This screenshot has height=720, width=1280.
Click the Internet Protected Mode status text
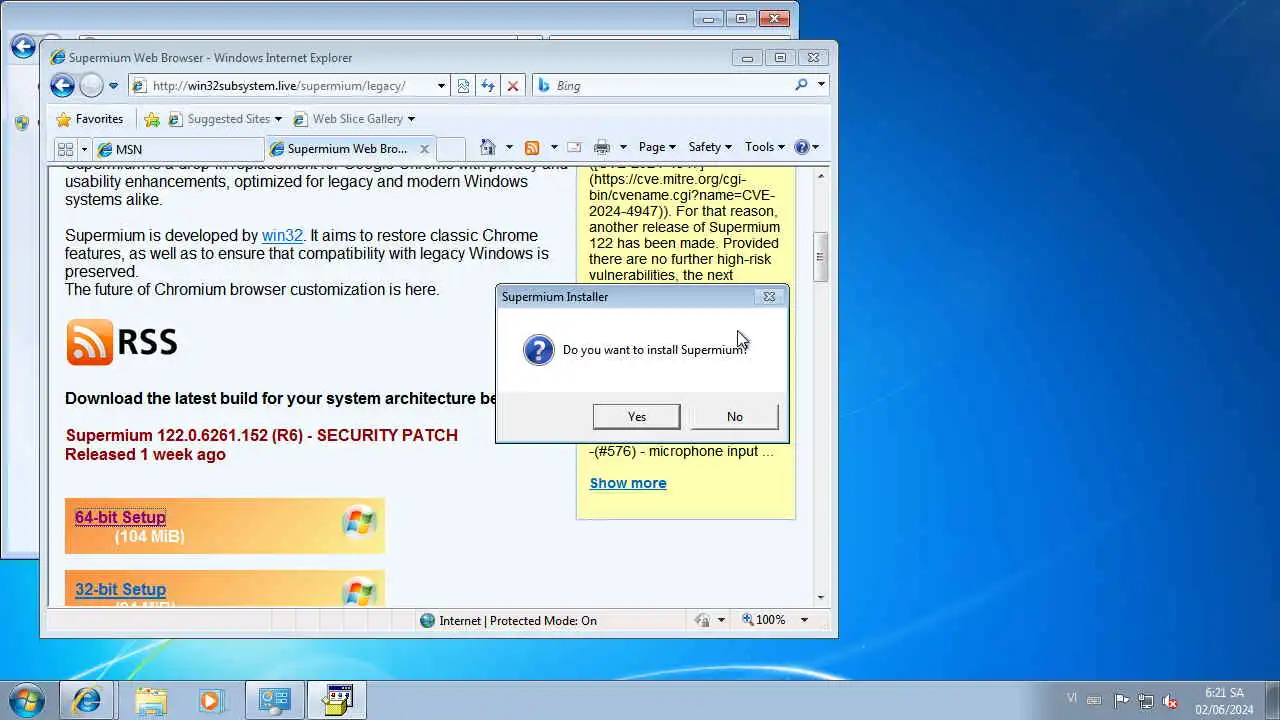coord(518,620)
